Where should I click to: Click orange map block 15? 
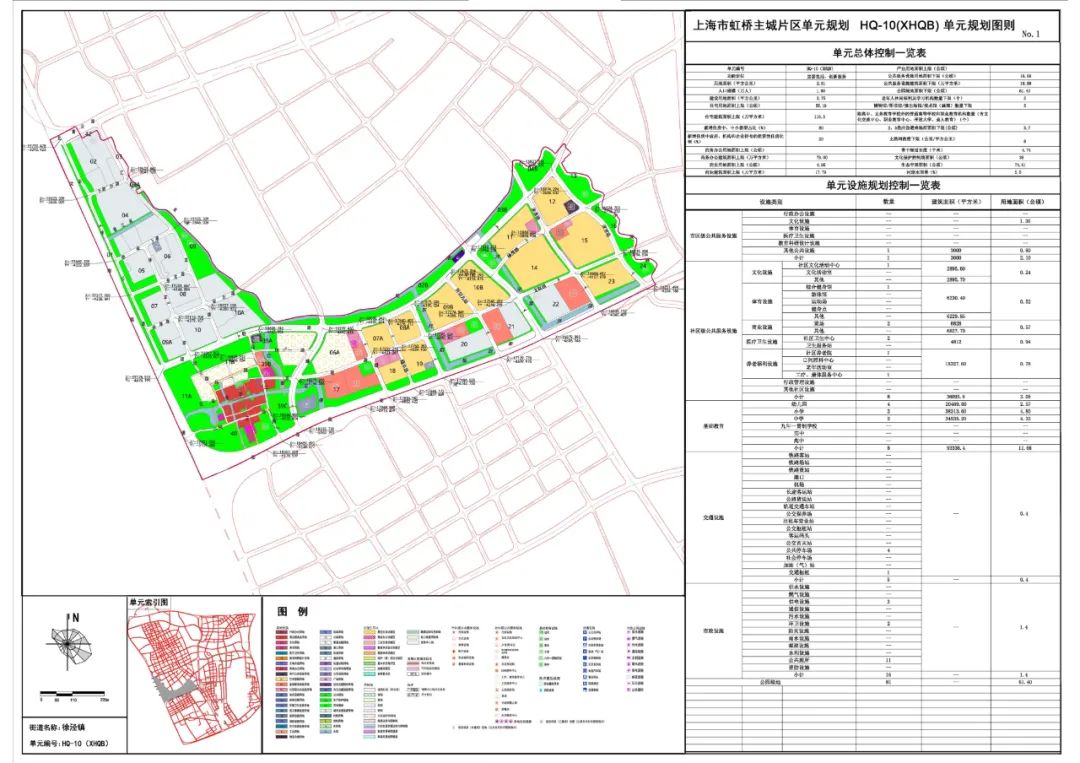(585, 240)
